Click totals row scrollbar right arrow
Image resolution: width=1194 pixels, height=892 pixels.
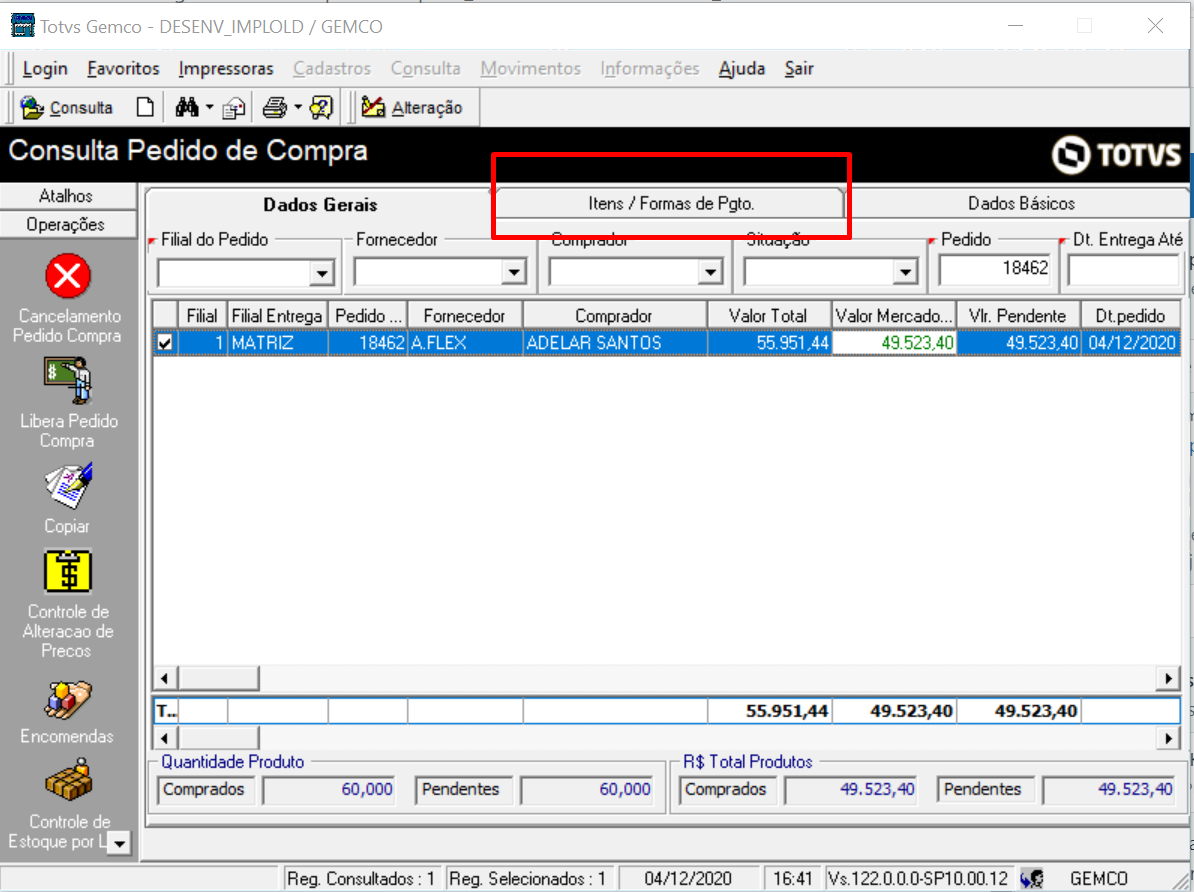point(1169,737)
